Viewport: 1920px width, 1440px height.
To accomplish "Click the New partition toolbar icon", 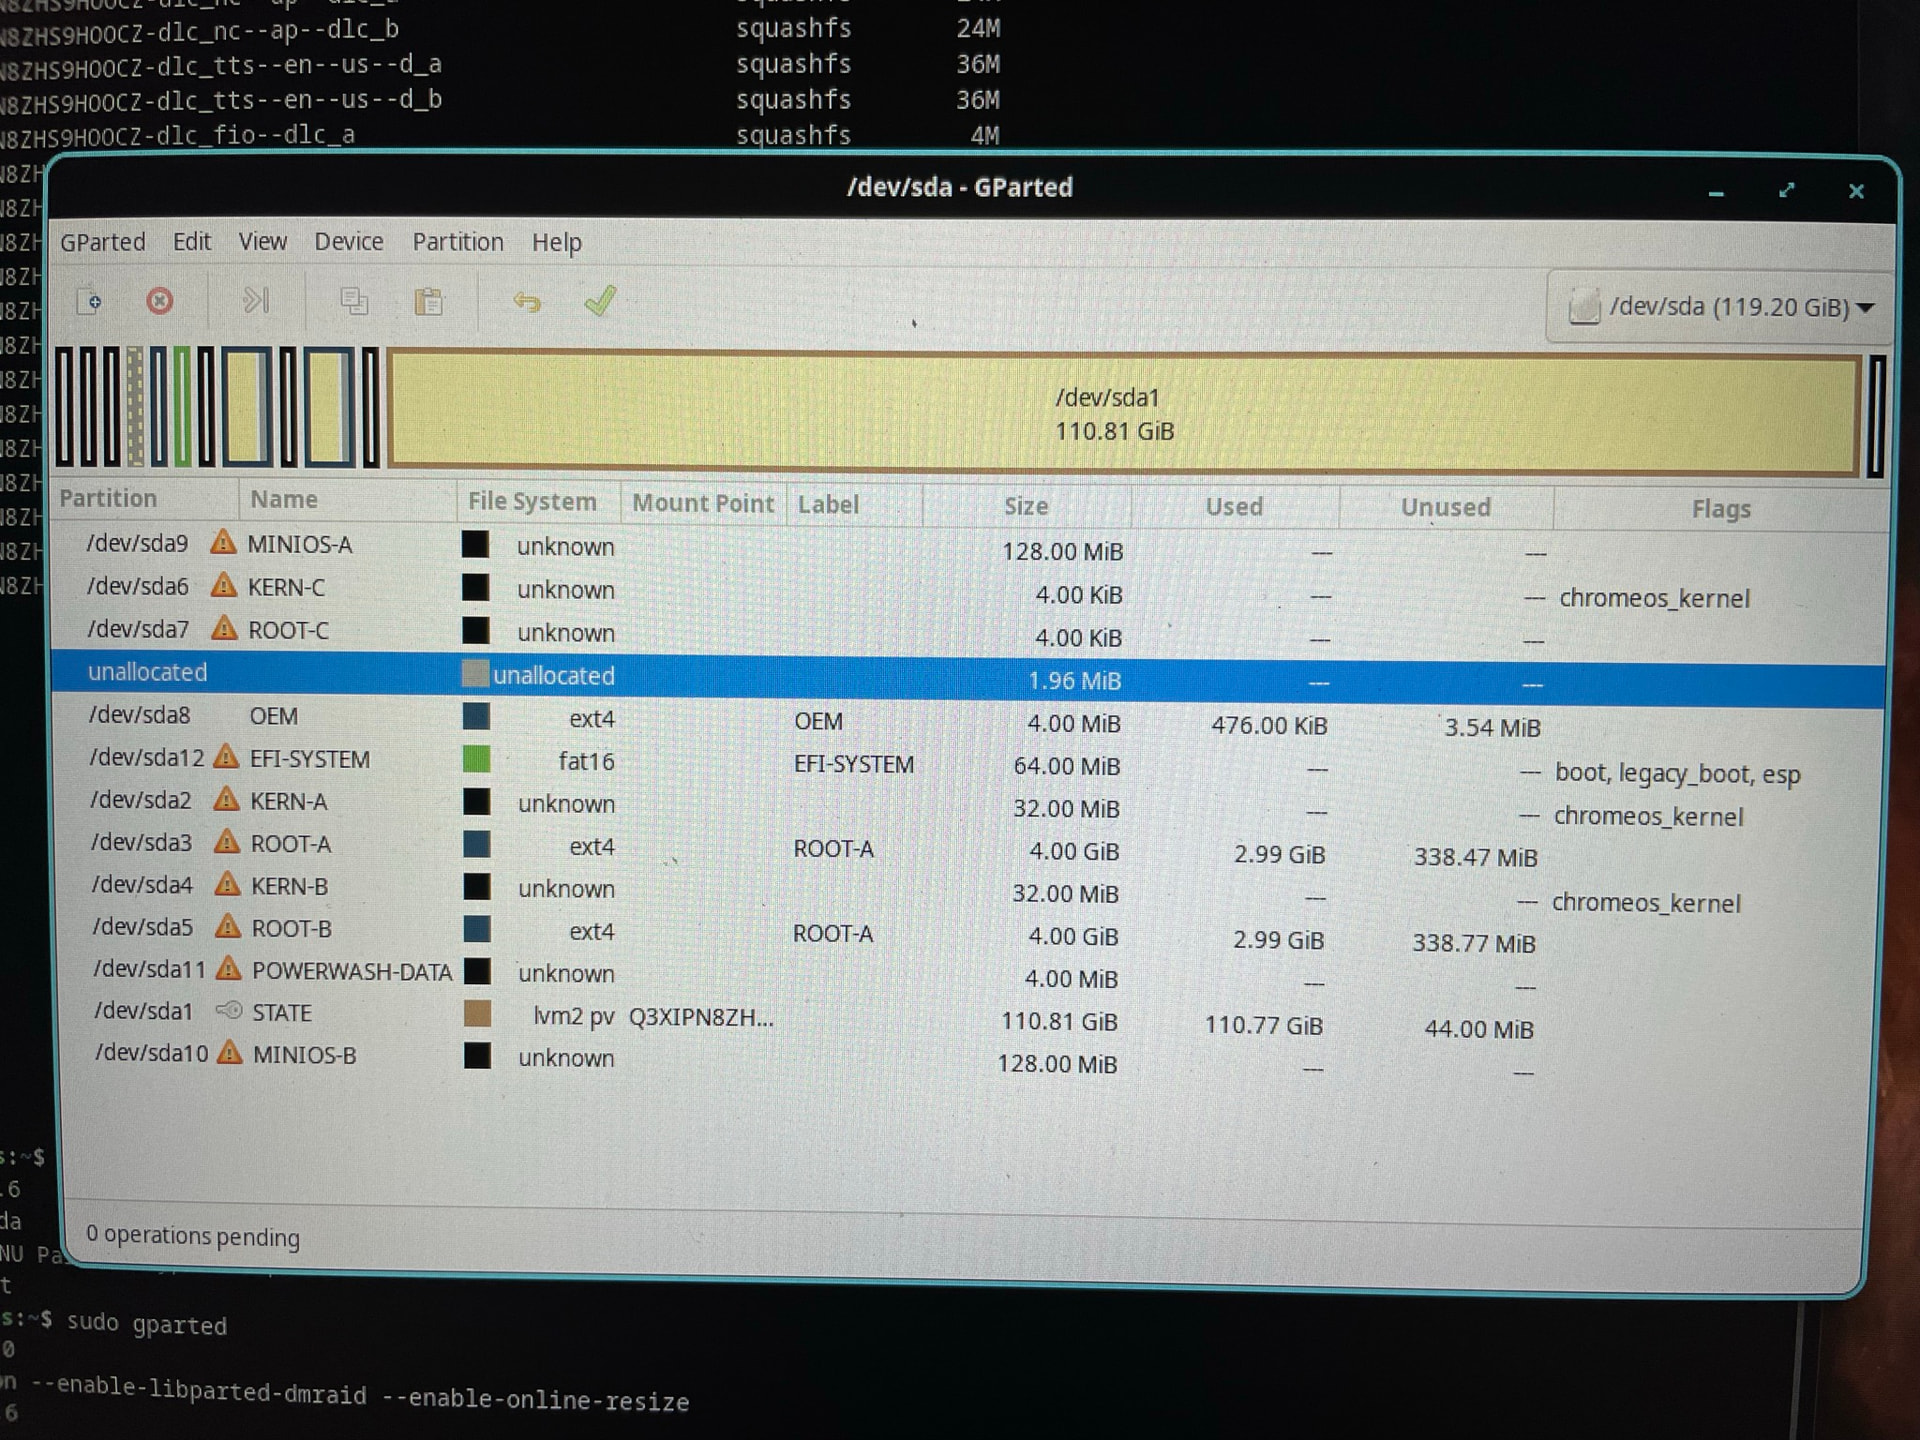I will click(x=90, y=301).
